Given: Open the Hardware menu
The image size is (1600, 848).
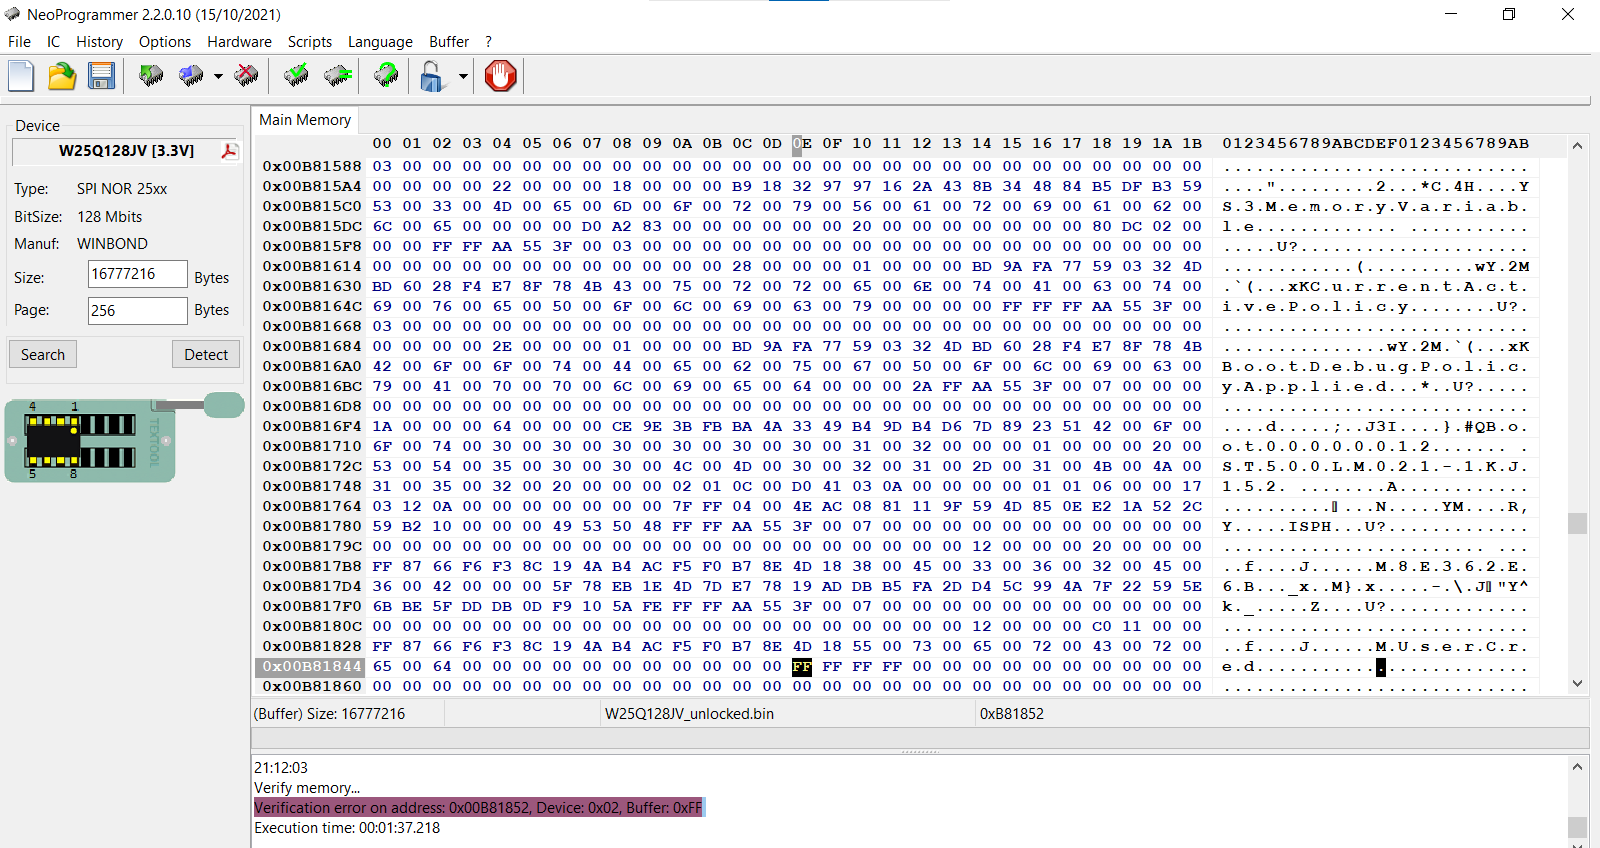Looking at the screenshot, I should pos(239,42).
